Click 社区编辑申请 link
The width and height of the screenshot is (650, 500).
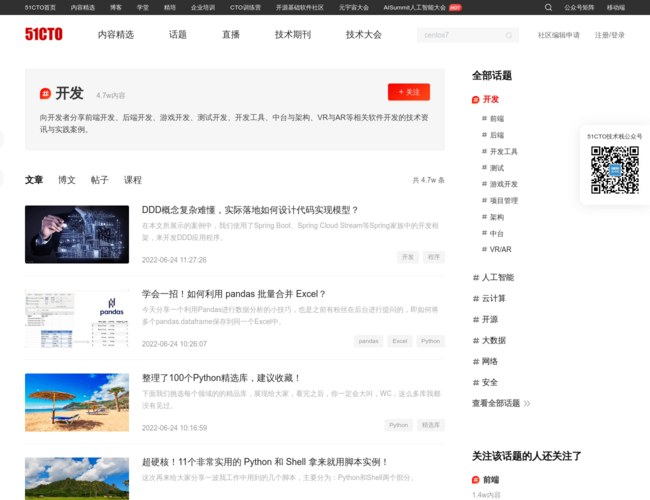[x=558, y=35]
